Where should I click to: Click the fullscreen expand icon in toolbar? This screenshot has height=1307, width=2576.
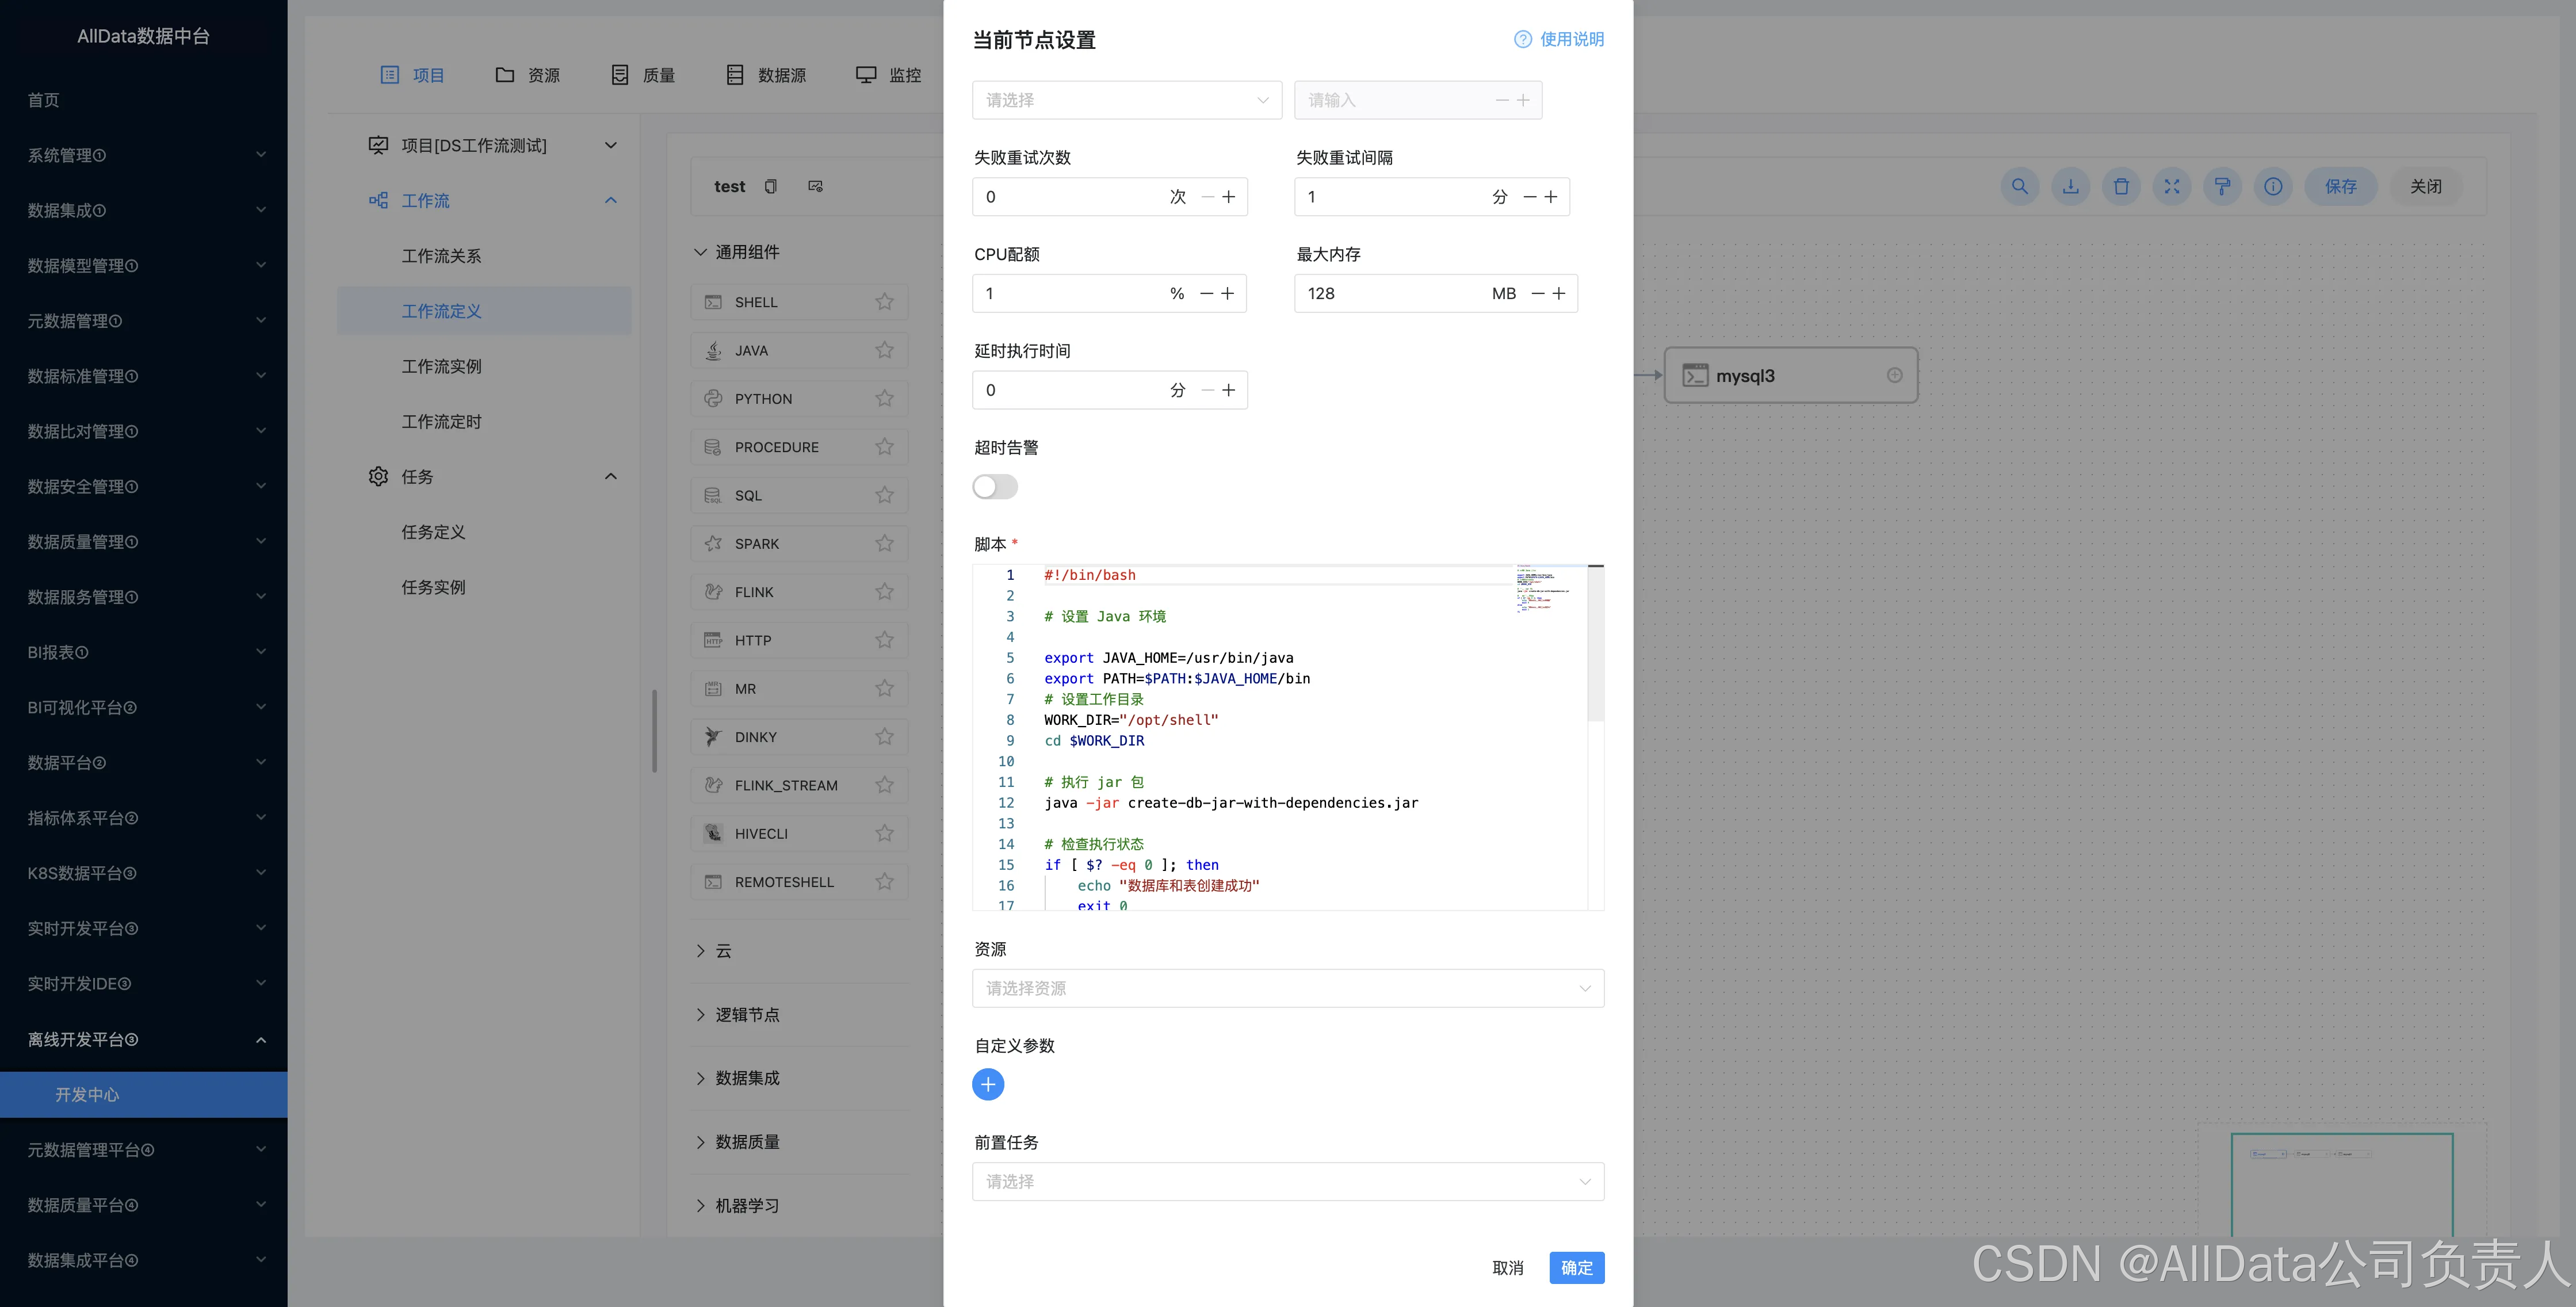2172,186
